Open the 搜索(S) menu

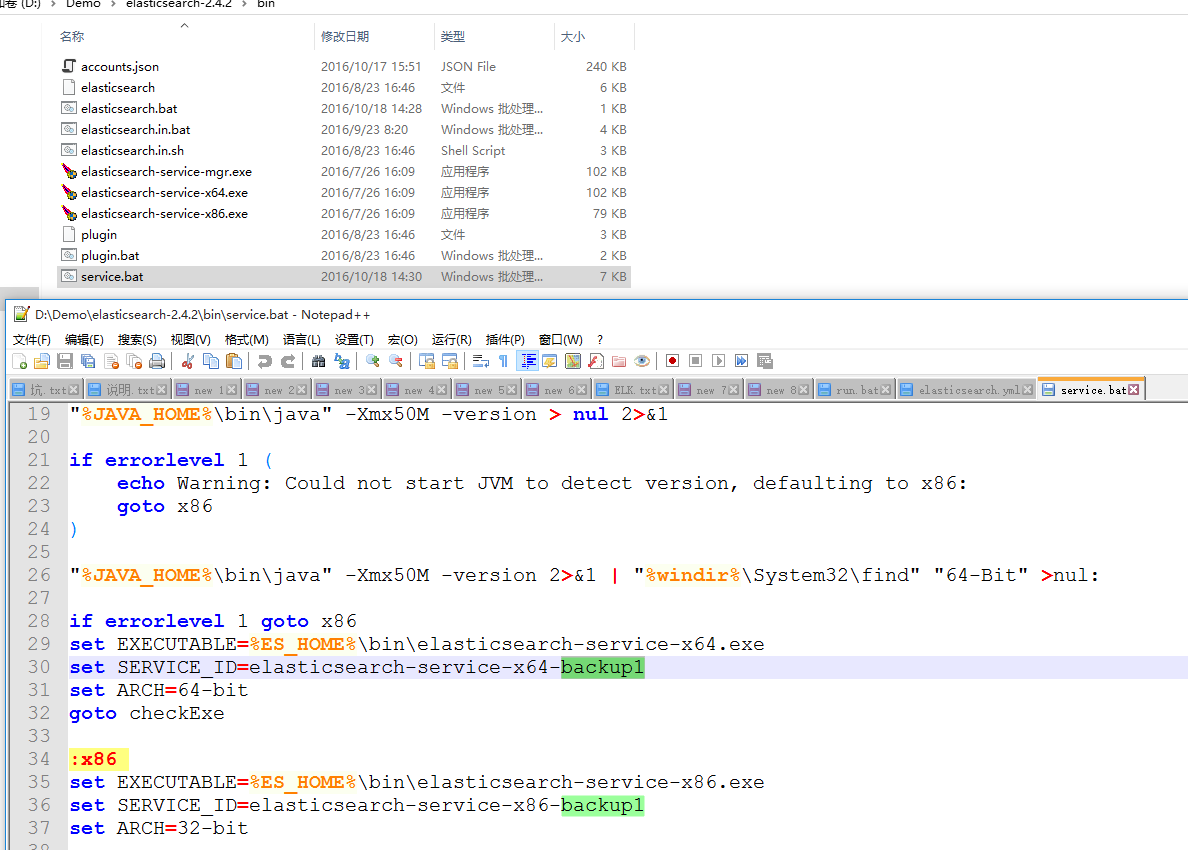click(137, 339)
